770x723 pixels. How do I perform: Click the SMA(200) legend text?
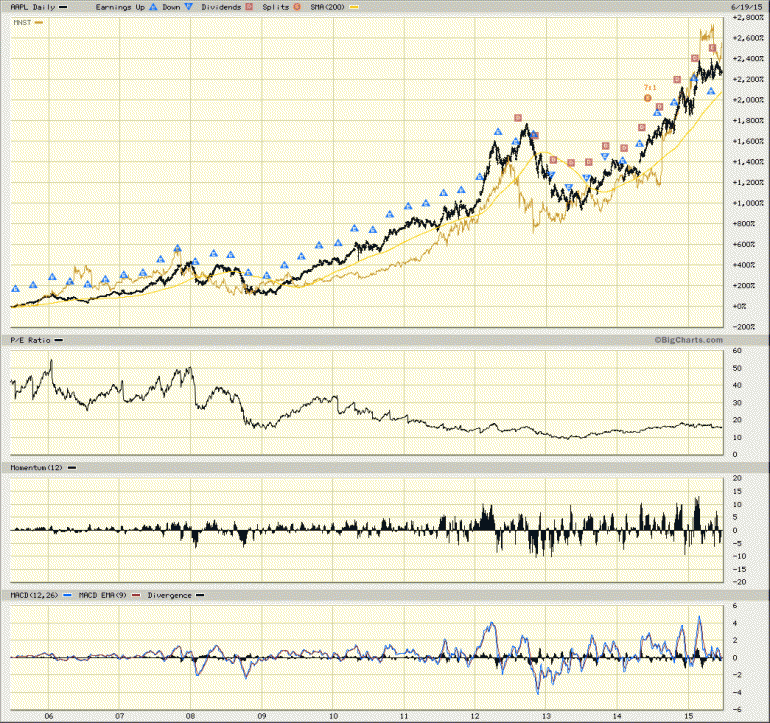click(328, 7)
